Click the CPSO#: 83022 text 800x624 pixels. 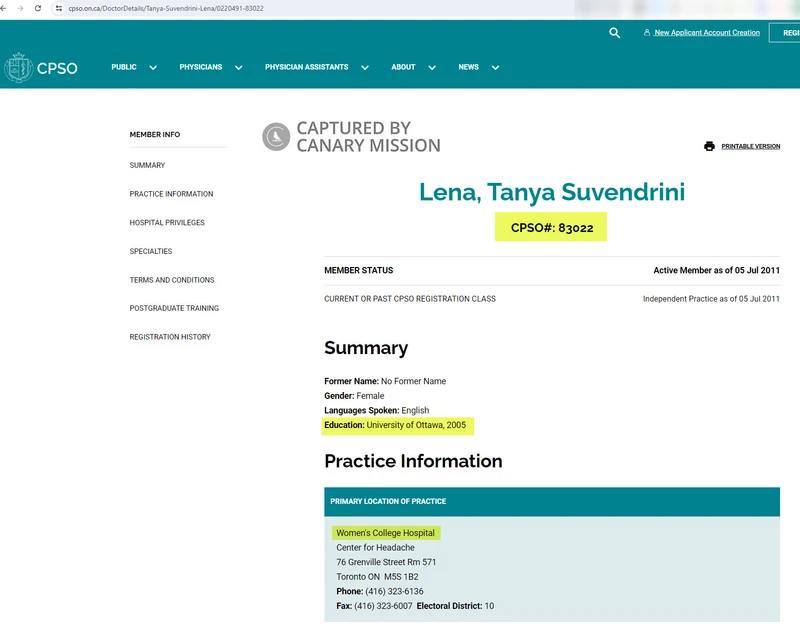pos(552,228)
